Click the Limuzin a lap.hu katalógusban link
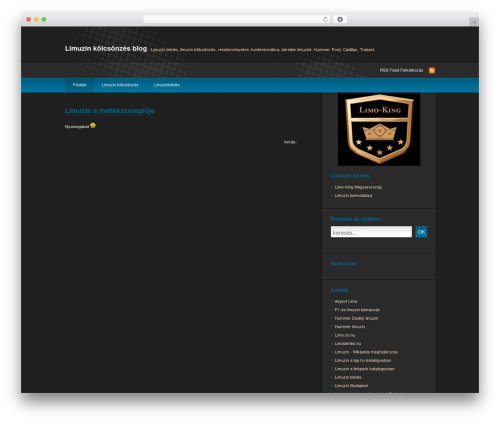500x423 pixels. tap(363, 361)
